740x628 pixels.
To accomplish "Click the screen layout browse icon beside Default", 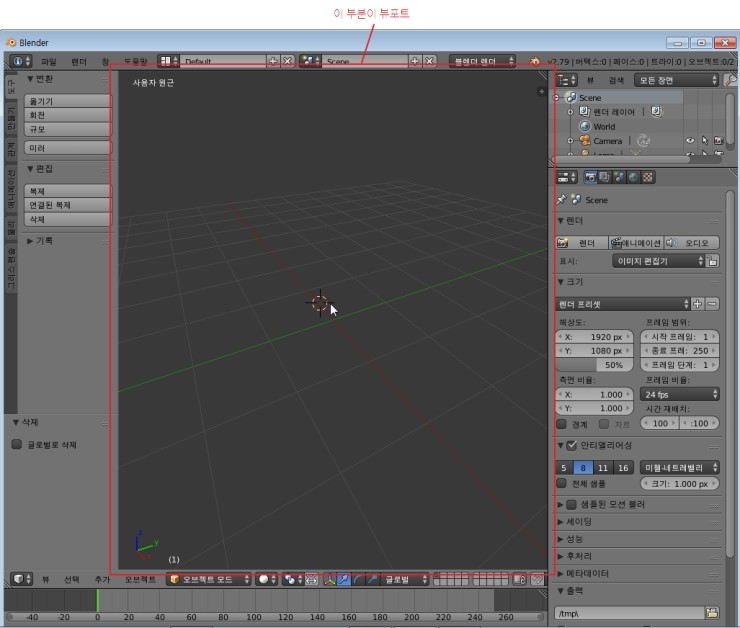I will tap(168, 61).
